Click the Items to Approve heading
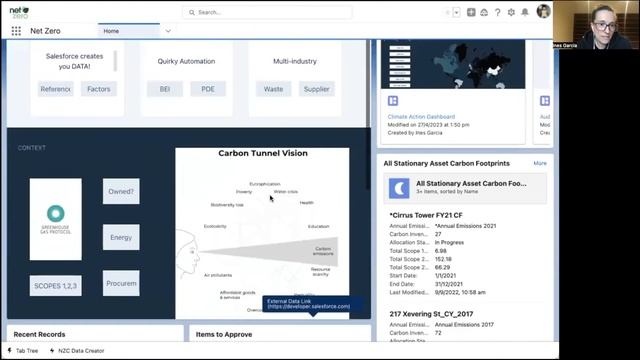The height and width of the screenshot is (360, 640). [224, 334]
